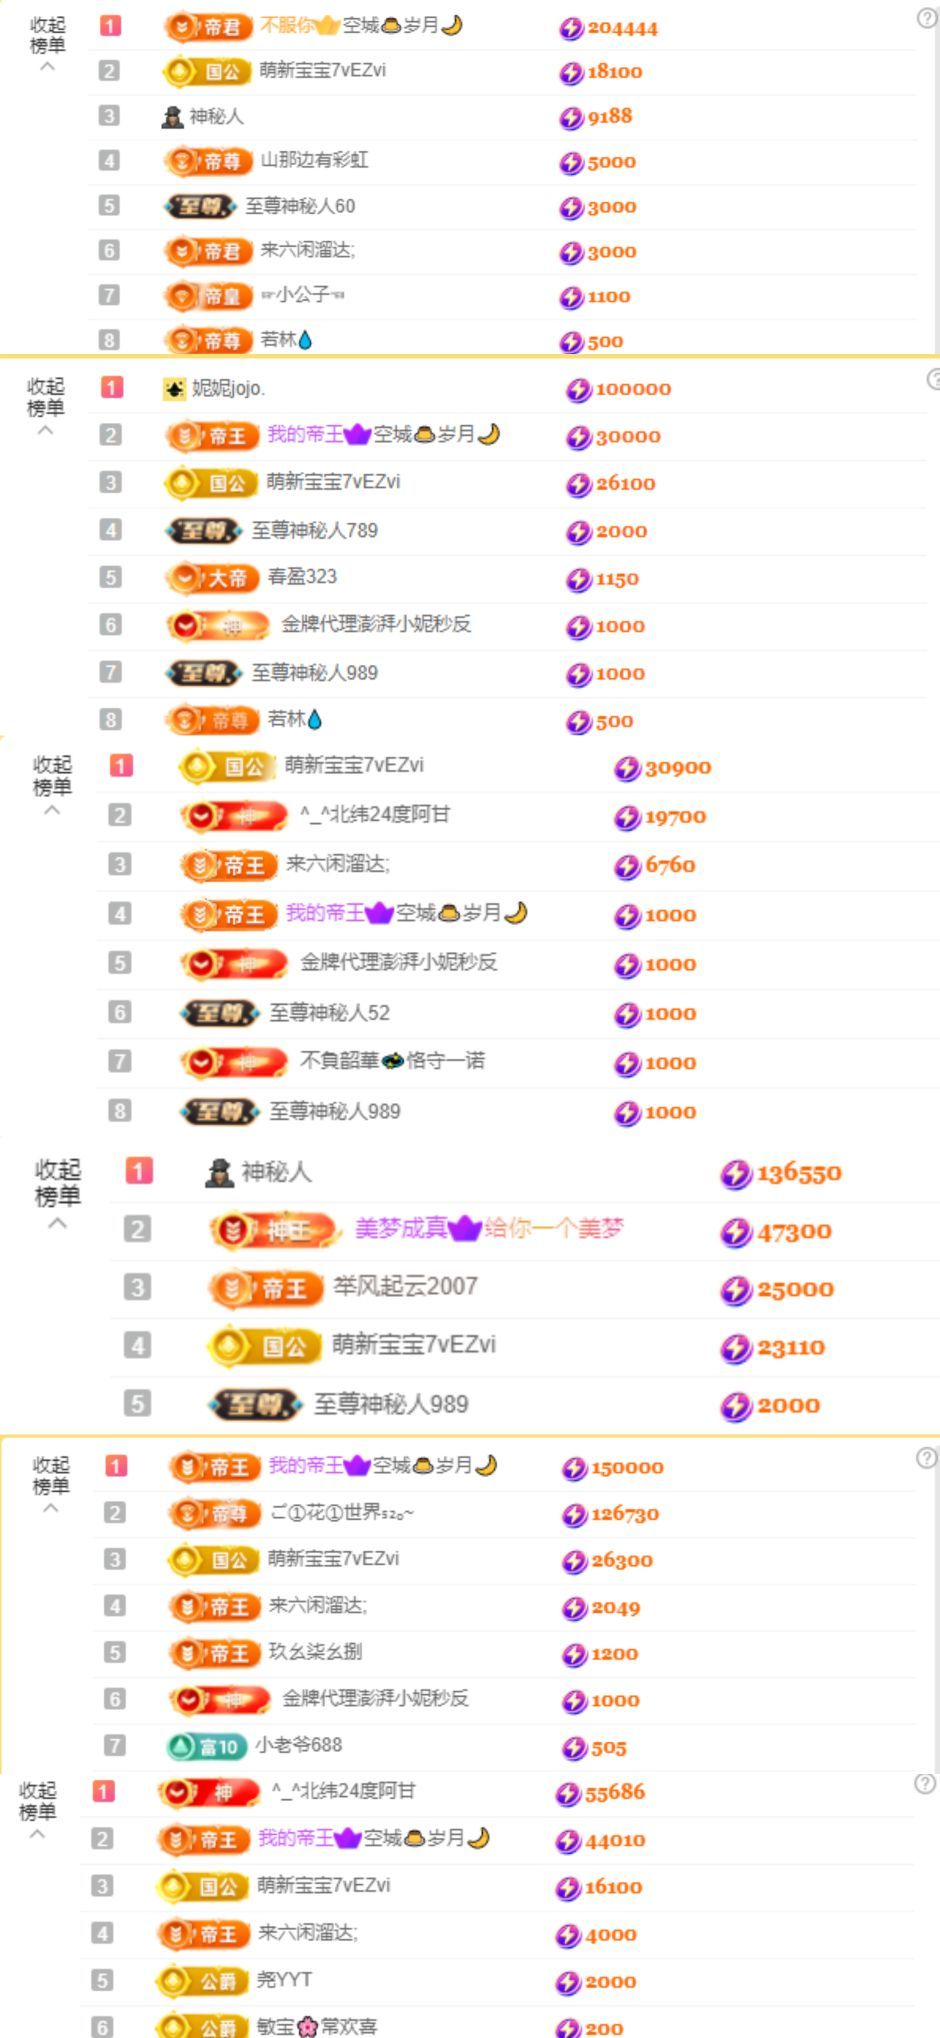Open user 敏宝常欢喜's profile
The width and height of the screenshot is (940, 2038).
[x=317, y=2026]
